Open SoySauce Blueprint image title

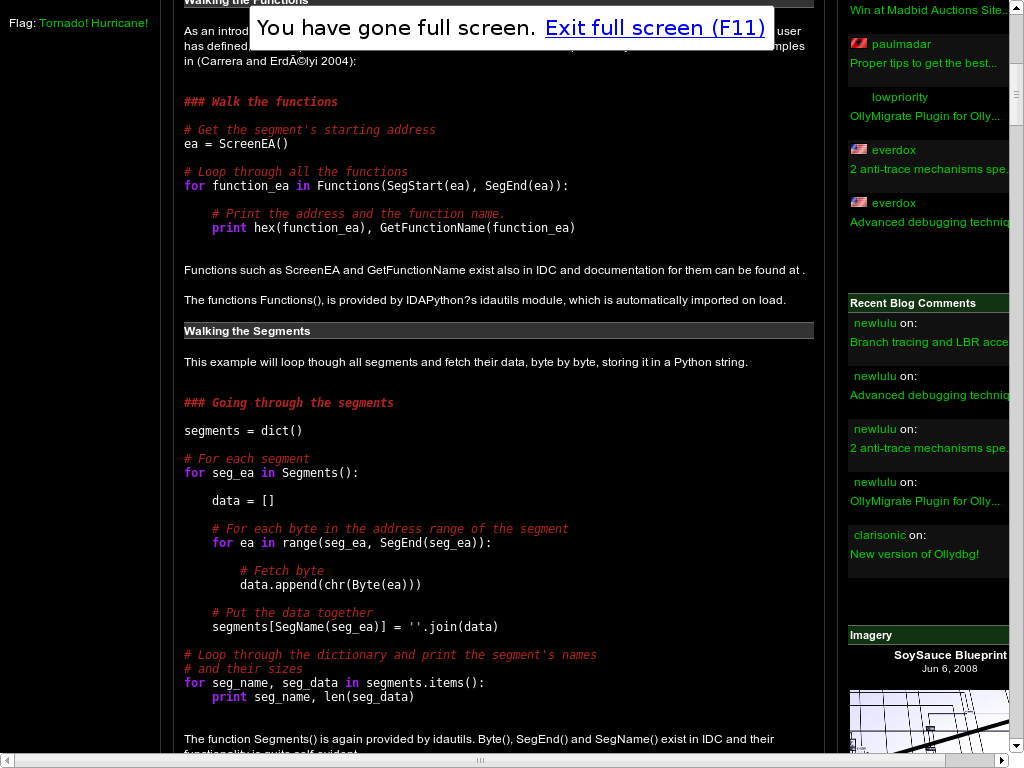coord(950,655)
